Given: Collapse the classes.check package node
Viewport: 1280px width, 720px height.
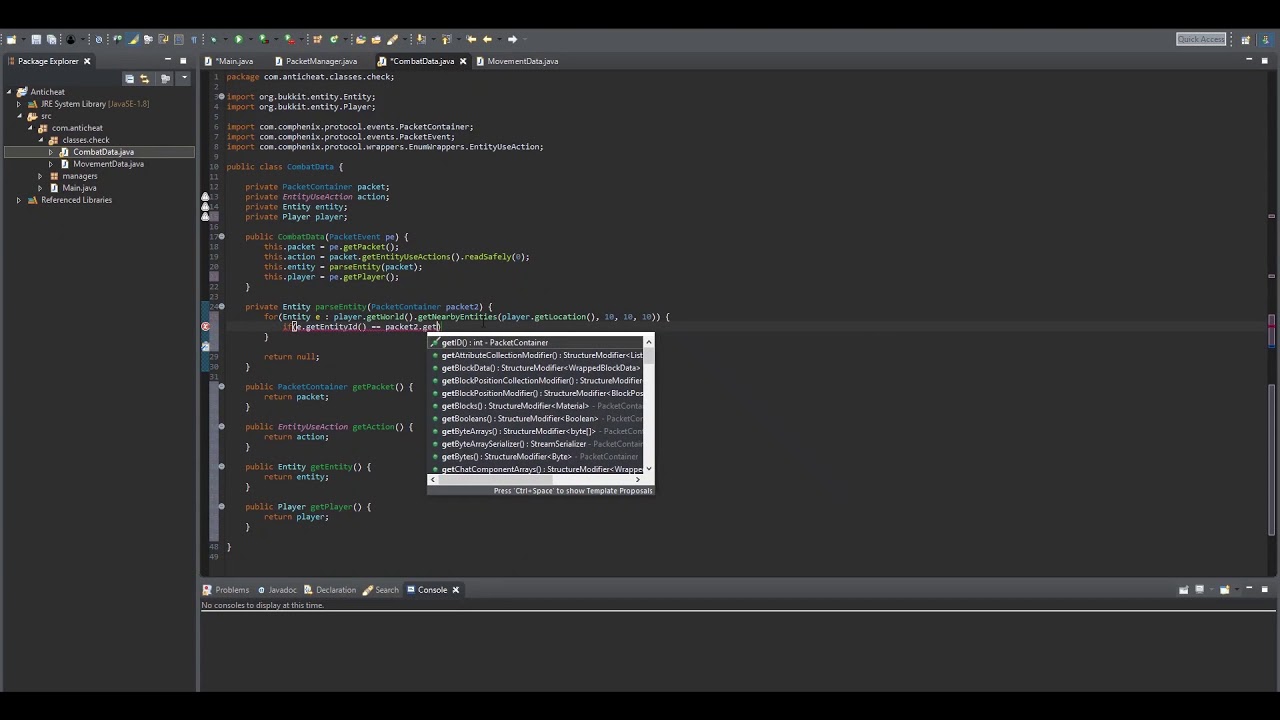Looking at the screenshot, I should tap(40, 140).
